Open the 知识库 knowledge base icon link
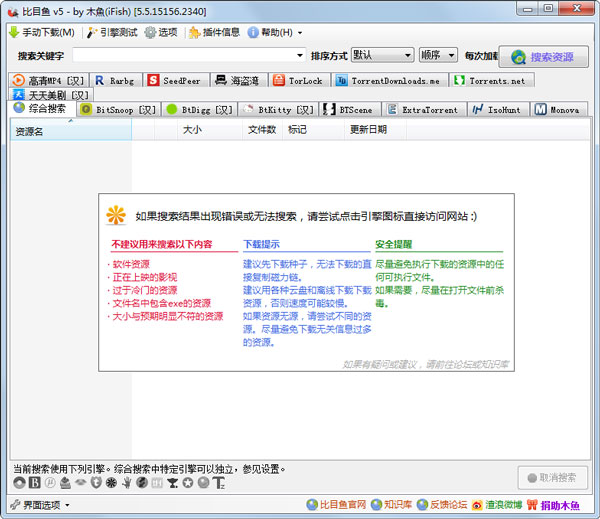This screenshot has width=600, height=519. 375,505
